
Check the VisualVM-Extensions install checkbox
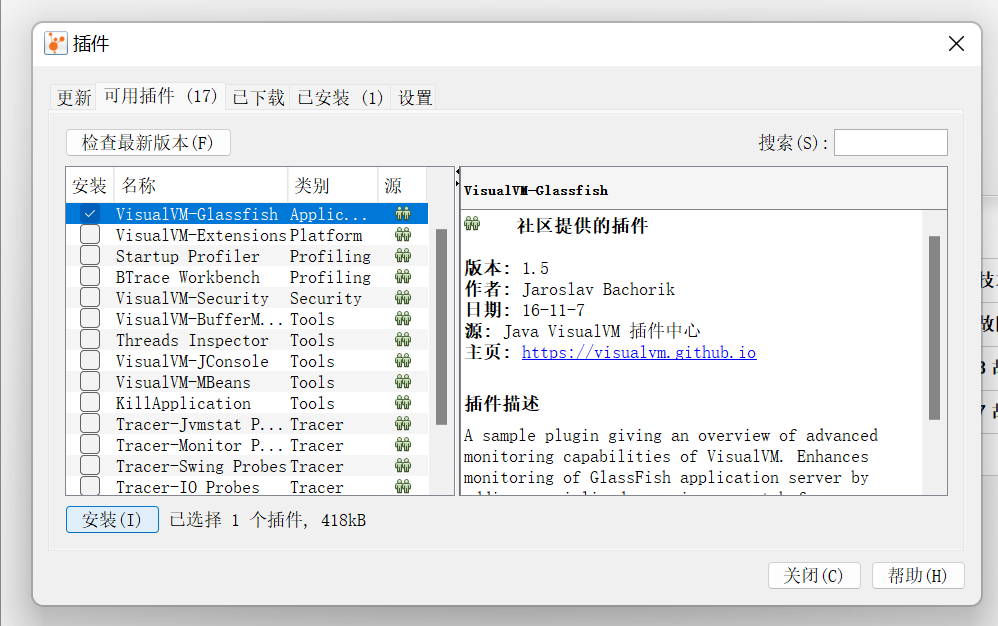click(90, 235)
